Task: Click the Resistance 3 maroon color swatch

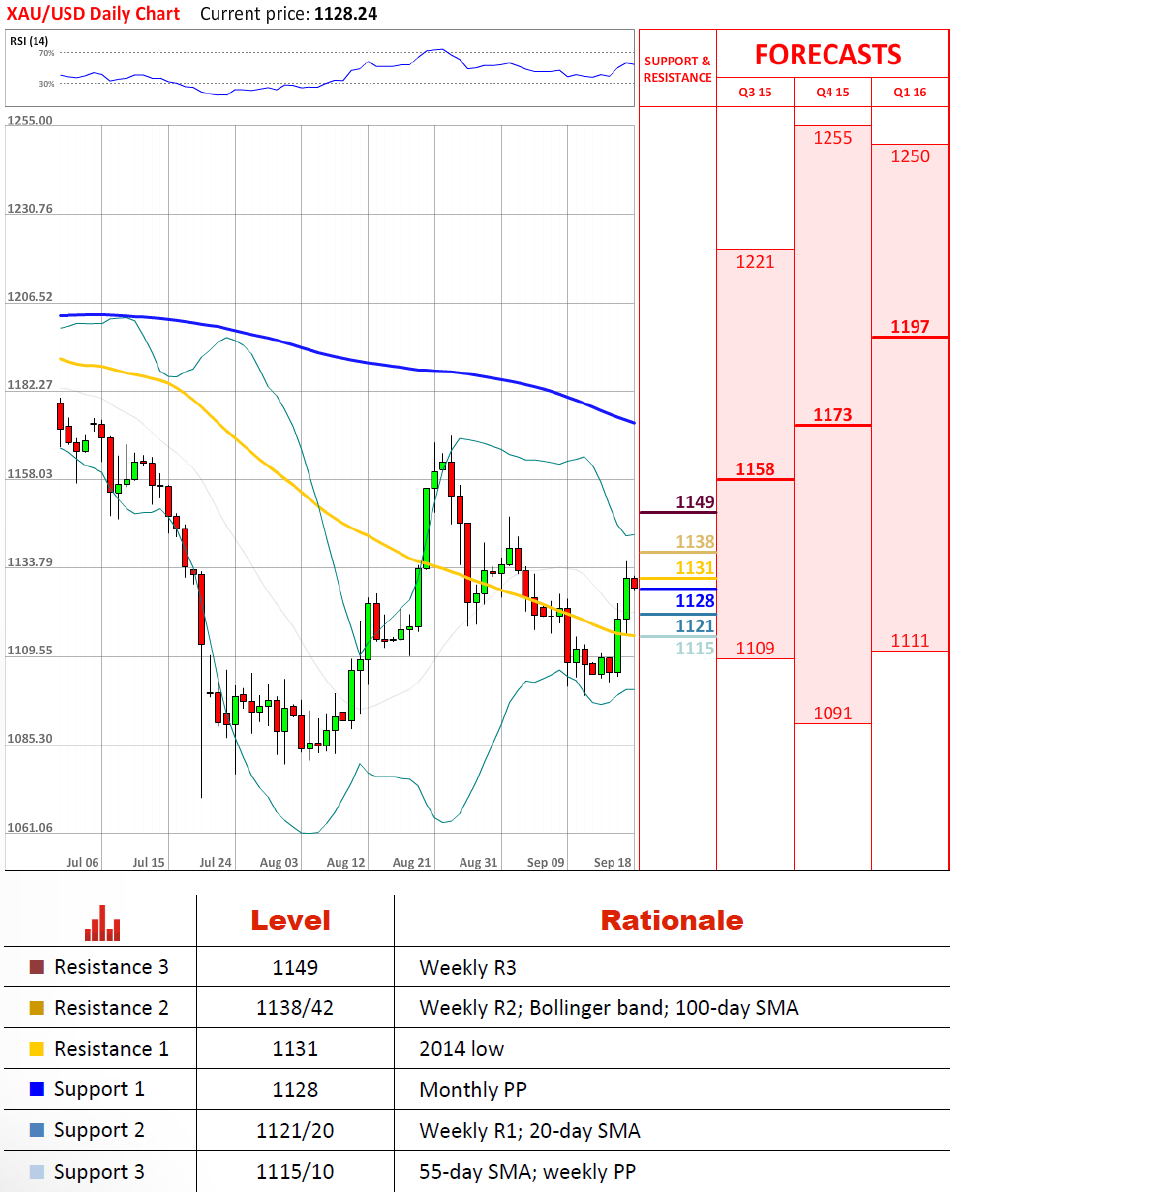Action: pos(36,967)
